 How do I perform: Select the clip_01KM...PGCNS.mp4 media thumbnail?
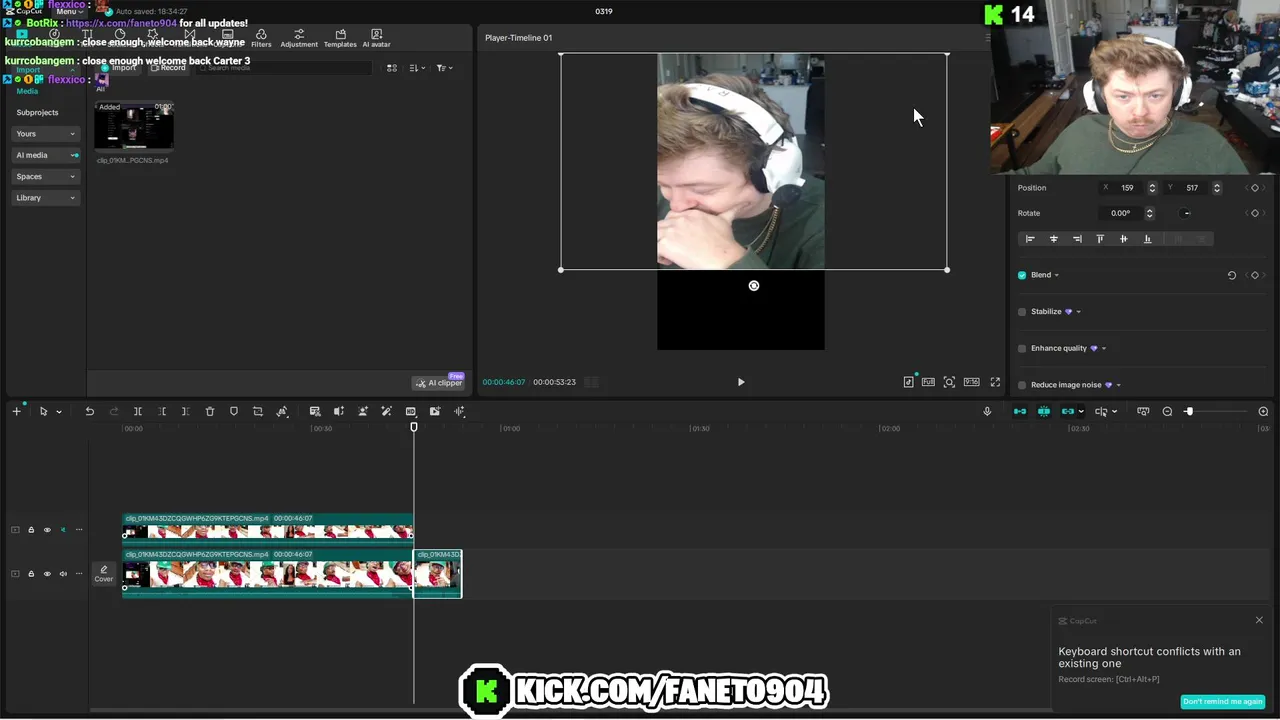pos(134,125)
